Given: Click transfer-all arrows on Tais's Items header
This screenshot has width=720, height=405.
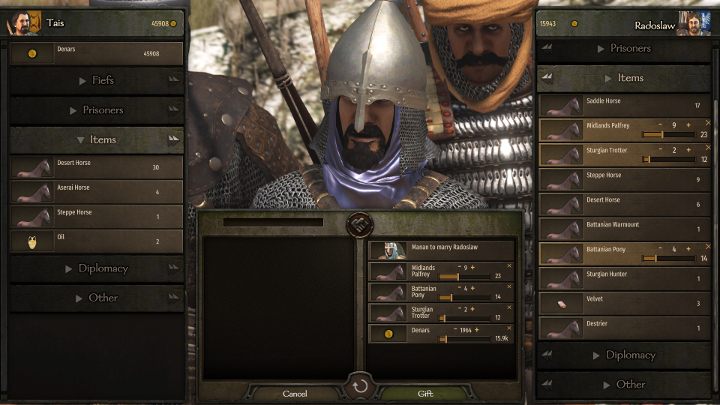Looking at the screenshot, I should 173,139.
